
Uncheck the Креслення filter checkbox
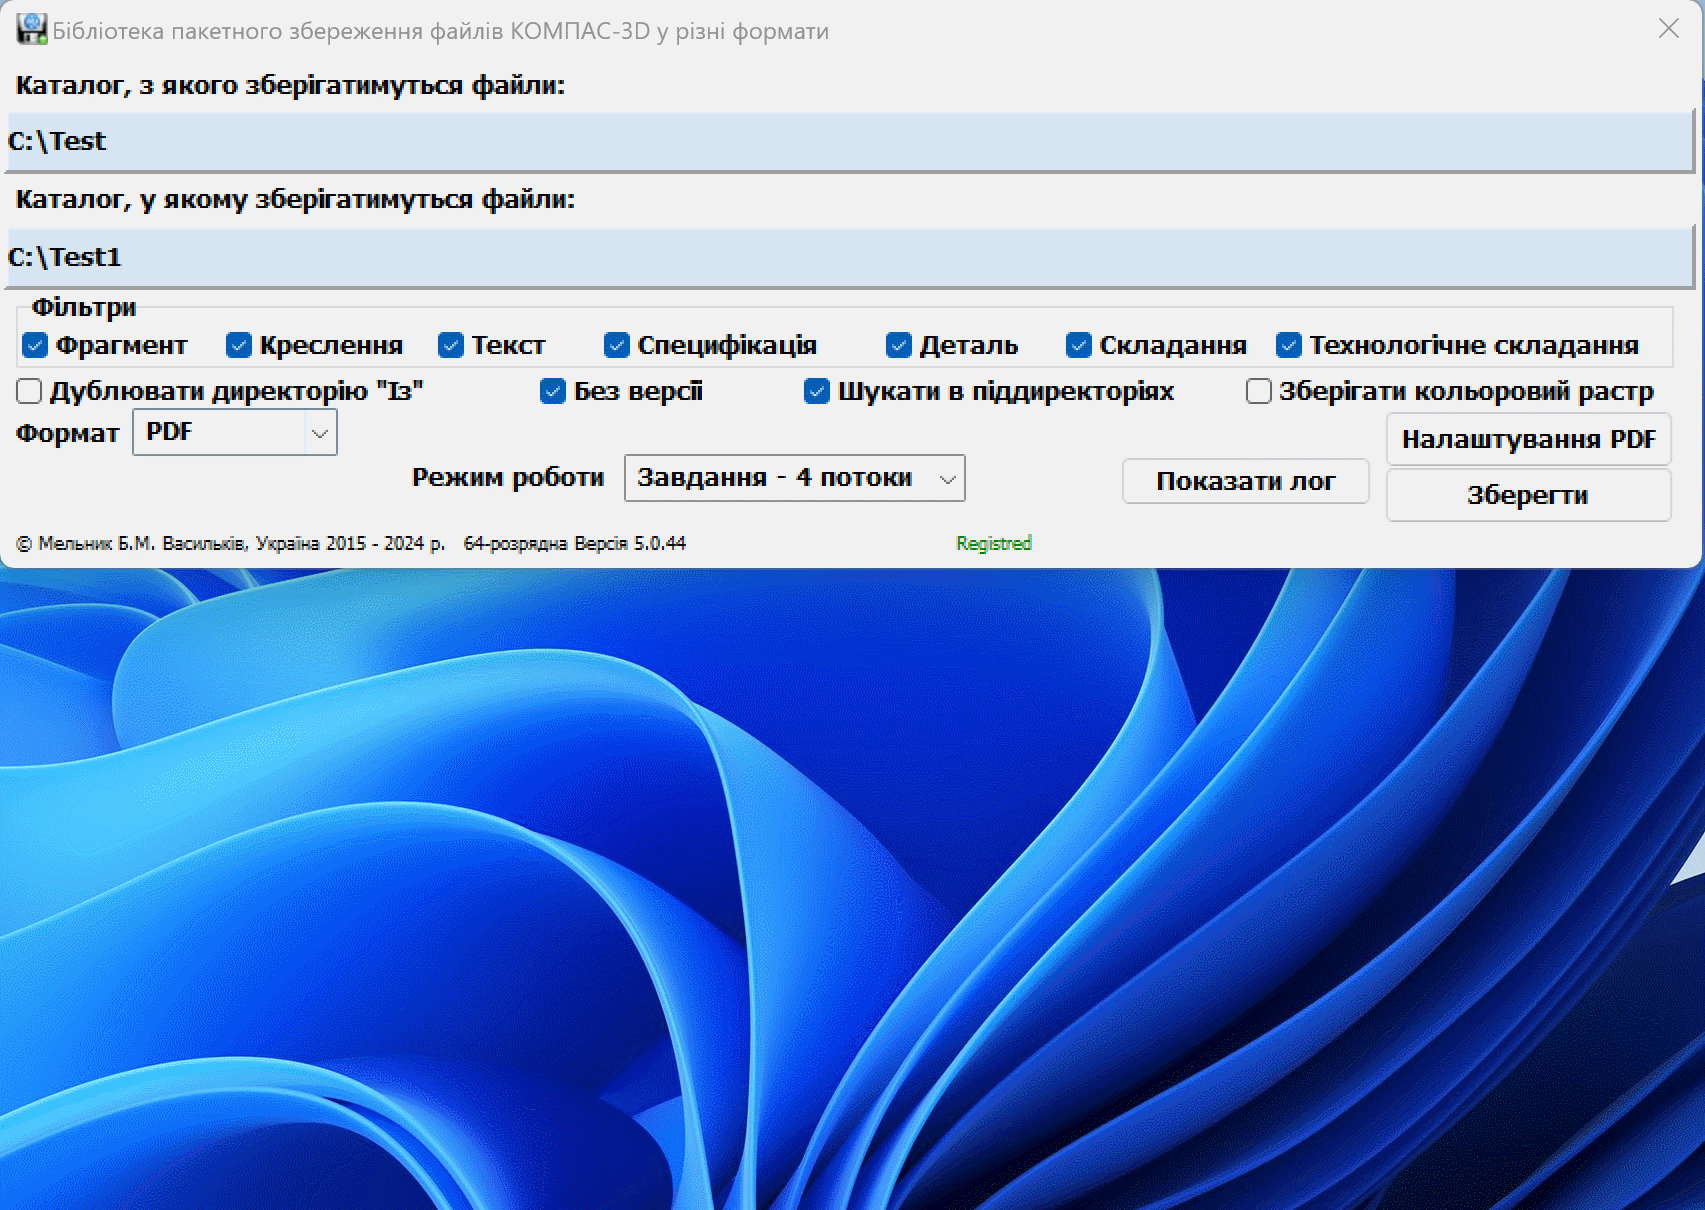[239, 345]
